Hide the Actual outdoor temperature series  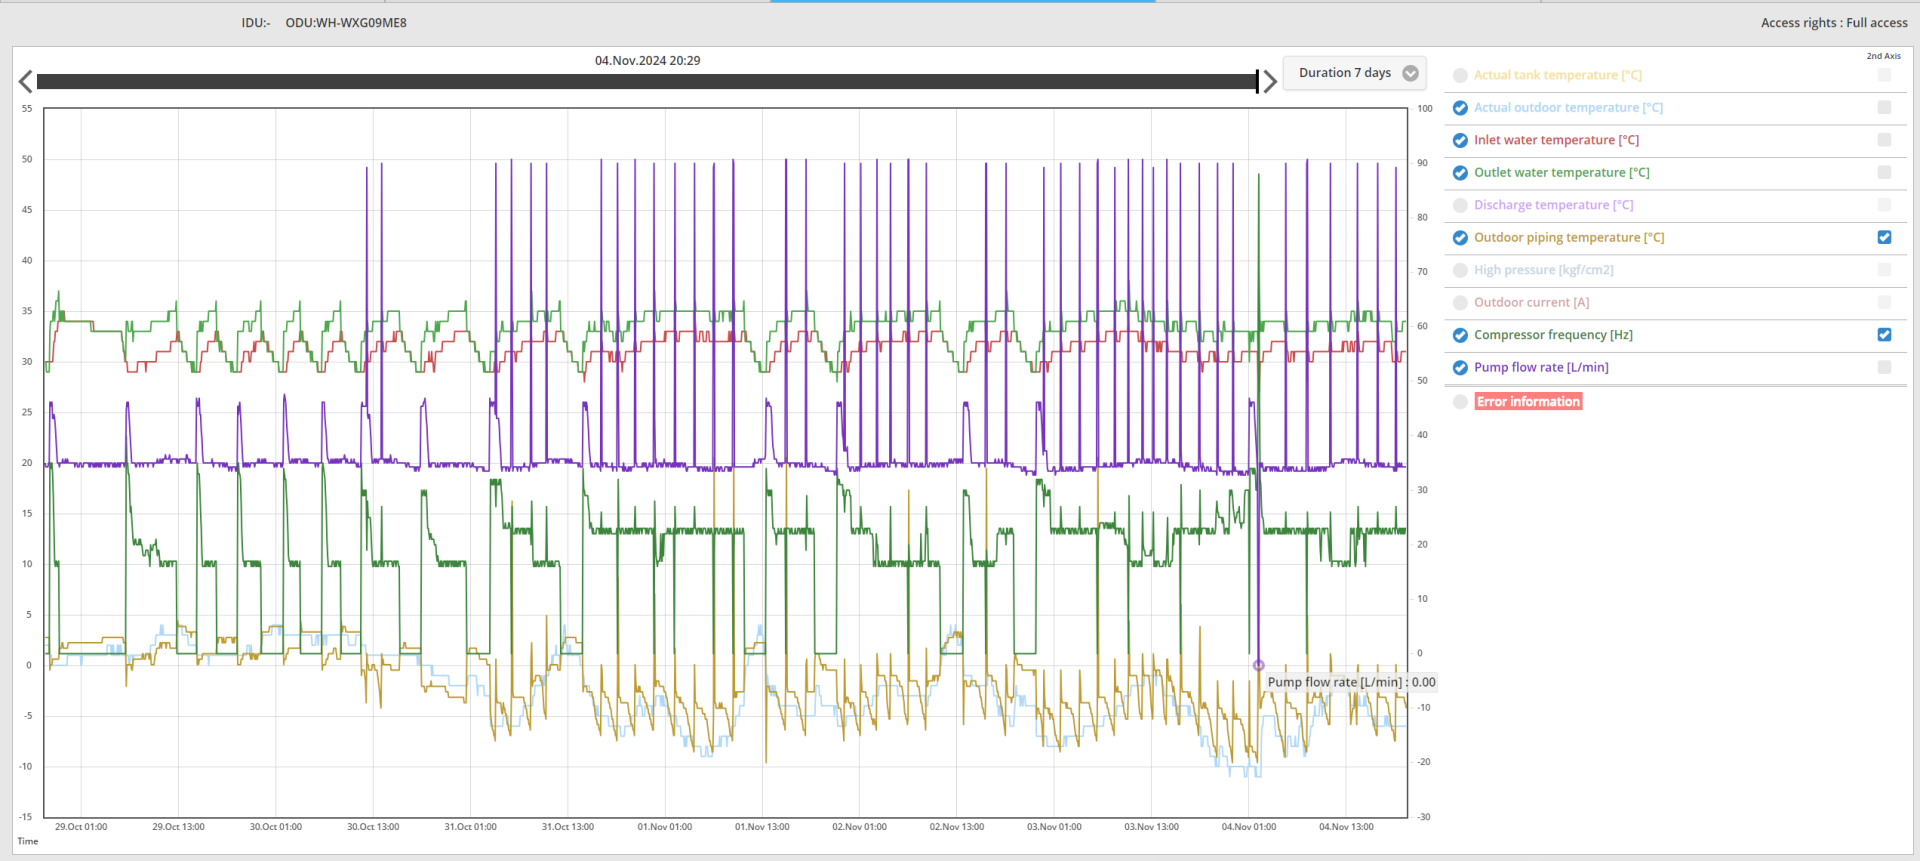pyautogui.click(x=1460, y=108)
